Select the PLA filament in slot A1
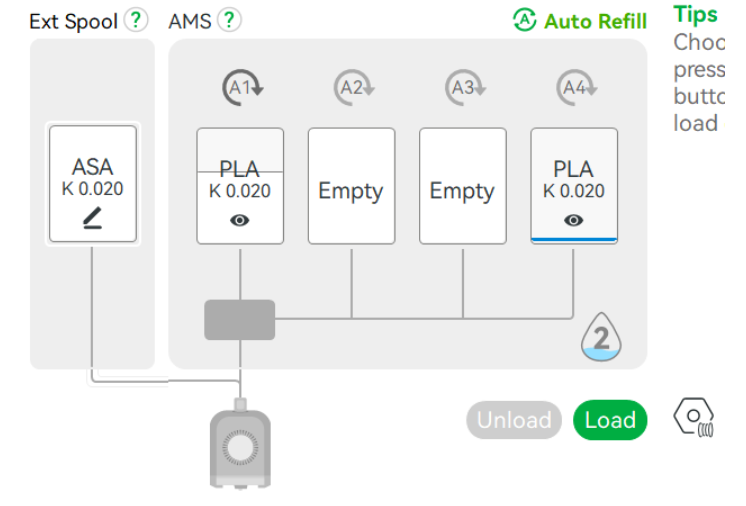 (x=240, y=175)
